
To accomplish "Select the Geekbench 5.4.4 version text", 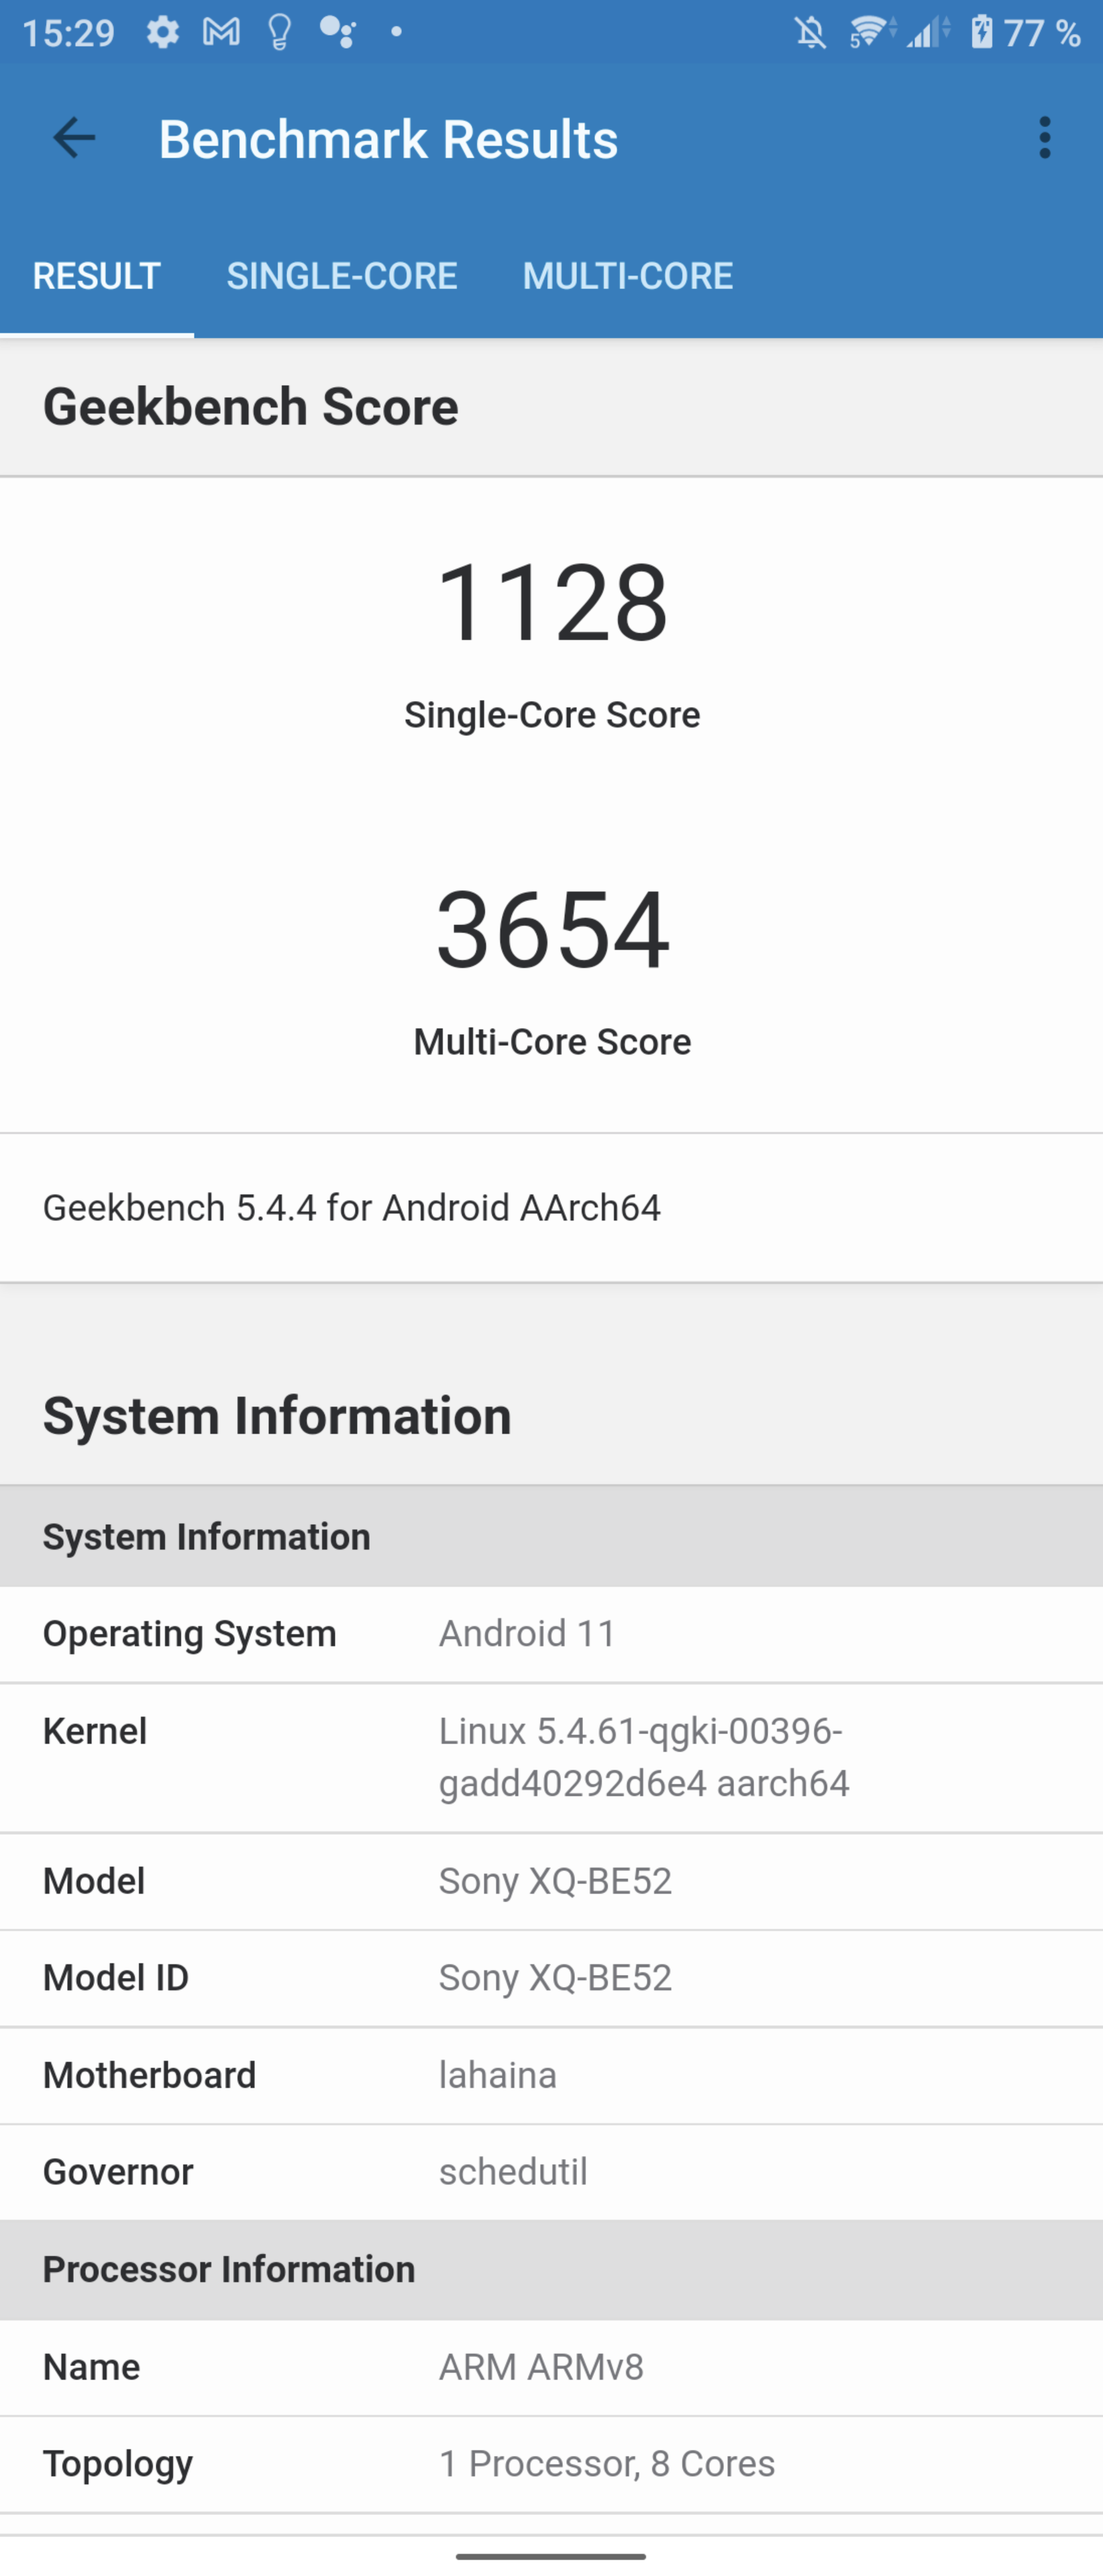I will [352, 1207].
